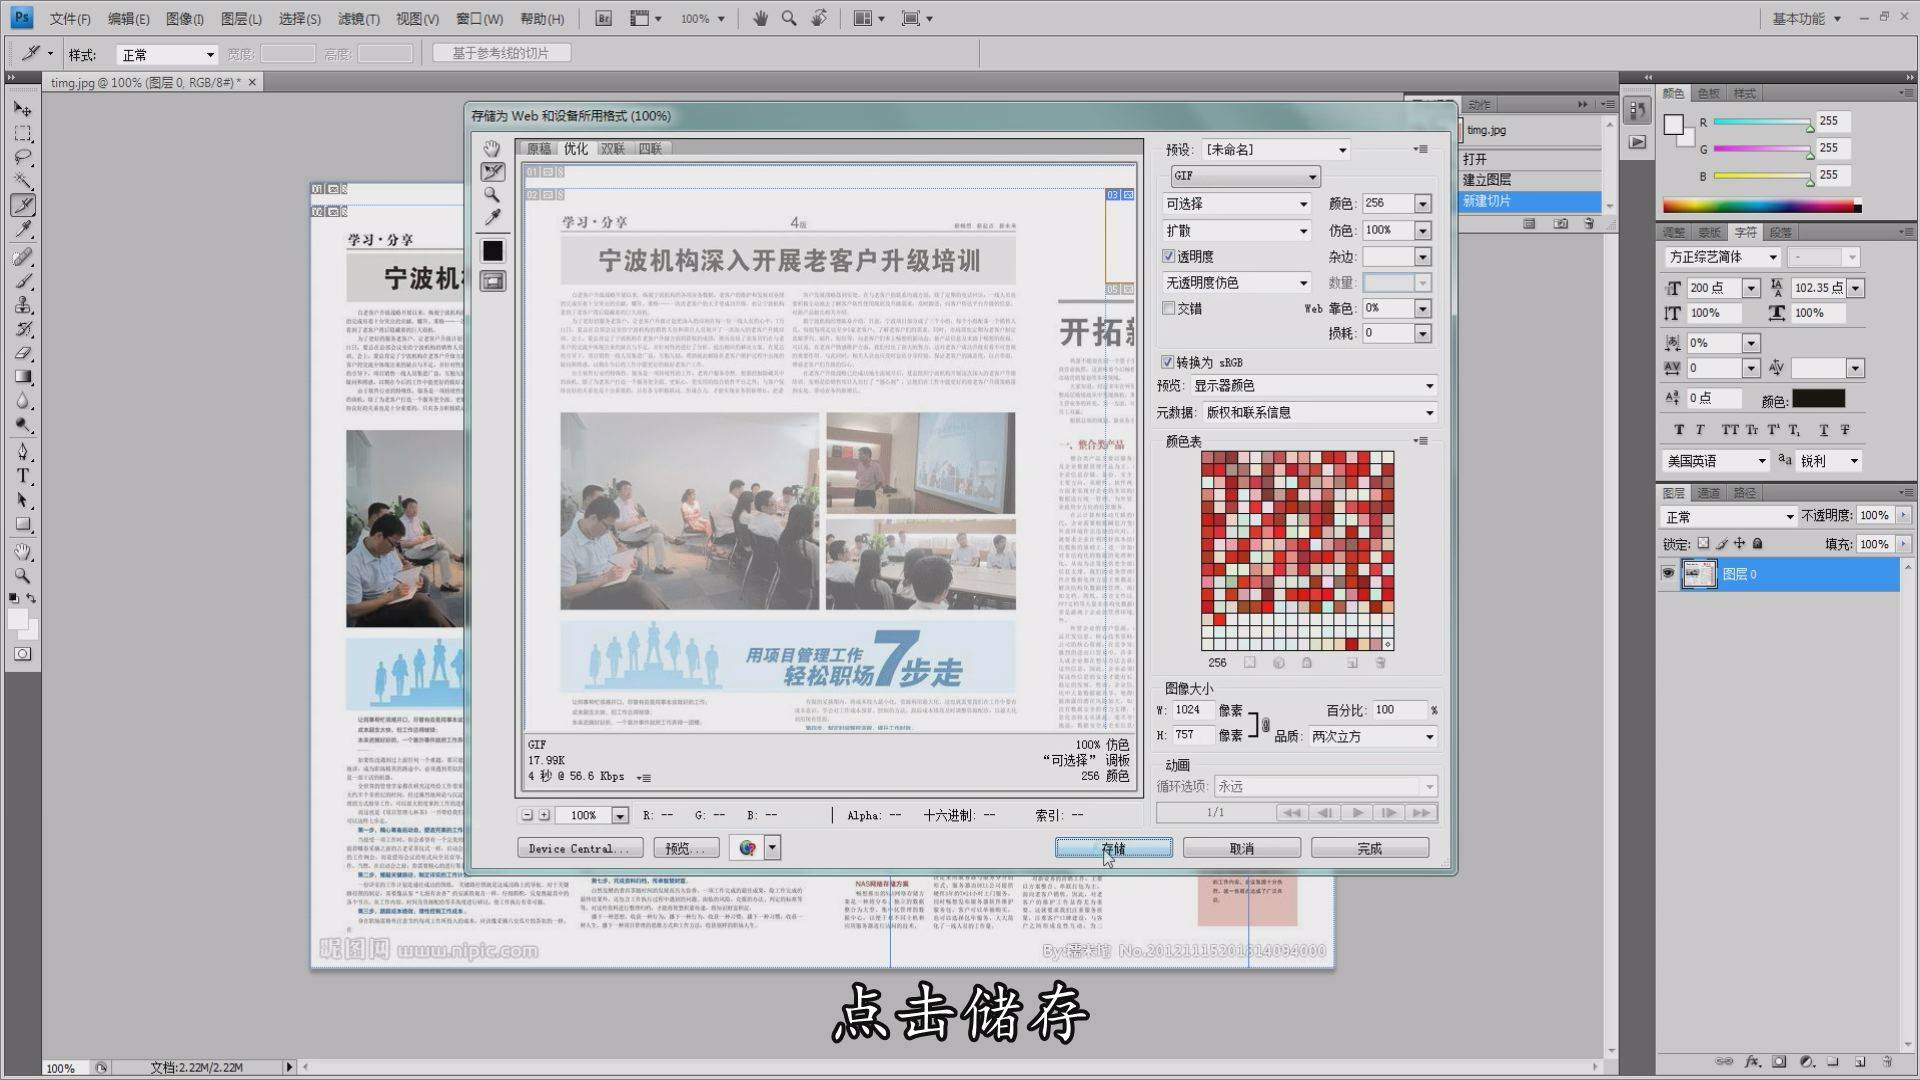
Task: Open the 图层(L) menu
Action: 241,19
